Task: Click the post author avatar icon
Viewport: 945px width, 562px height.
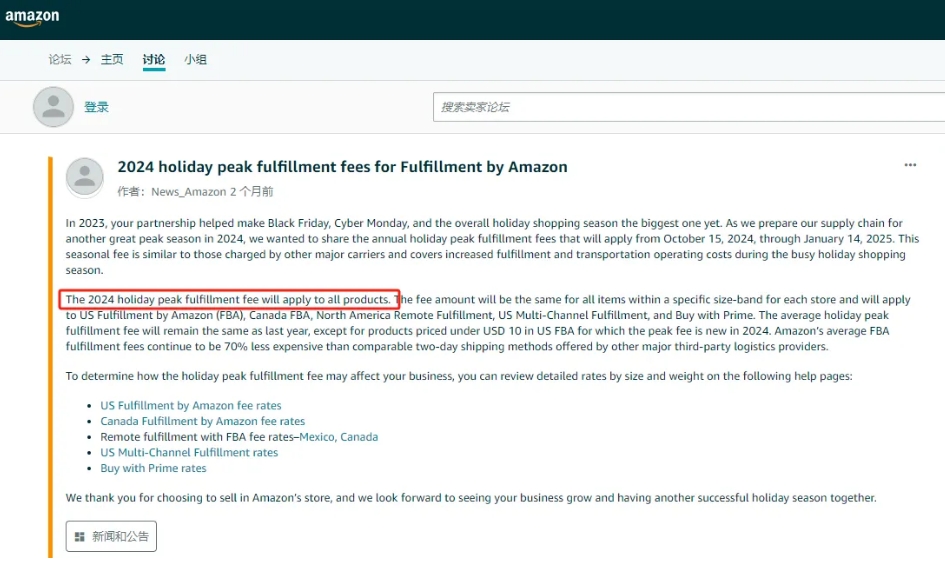Action: (84, 177)
